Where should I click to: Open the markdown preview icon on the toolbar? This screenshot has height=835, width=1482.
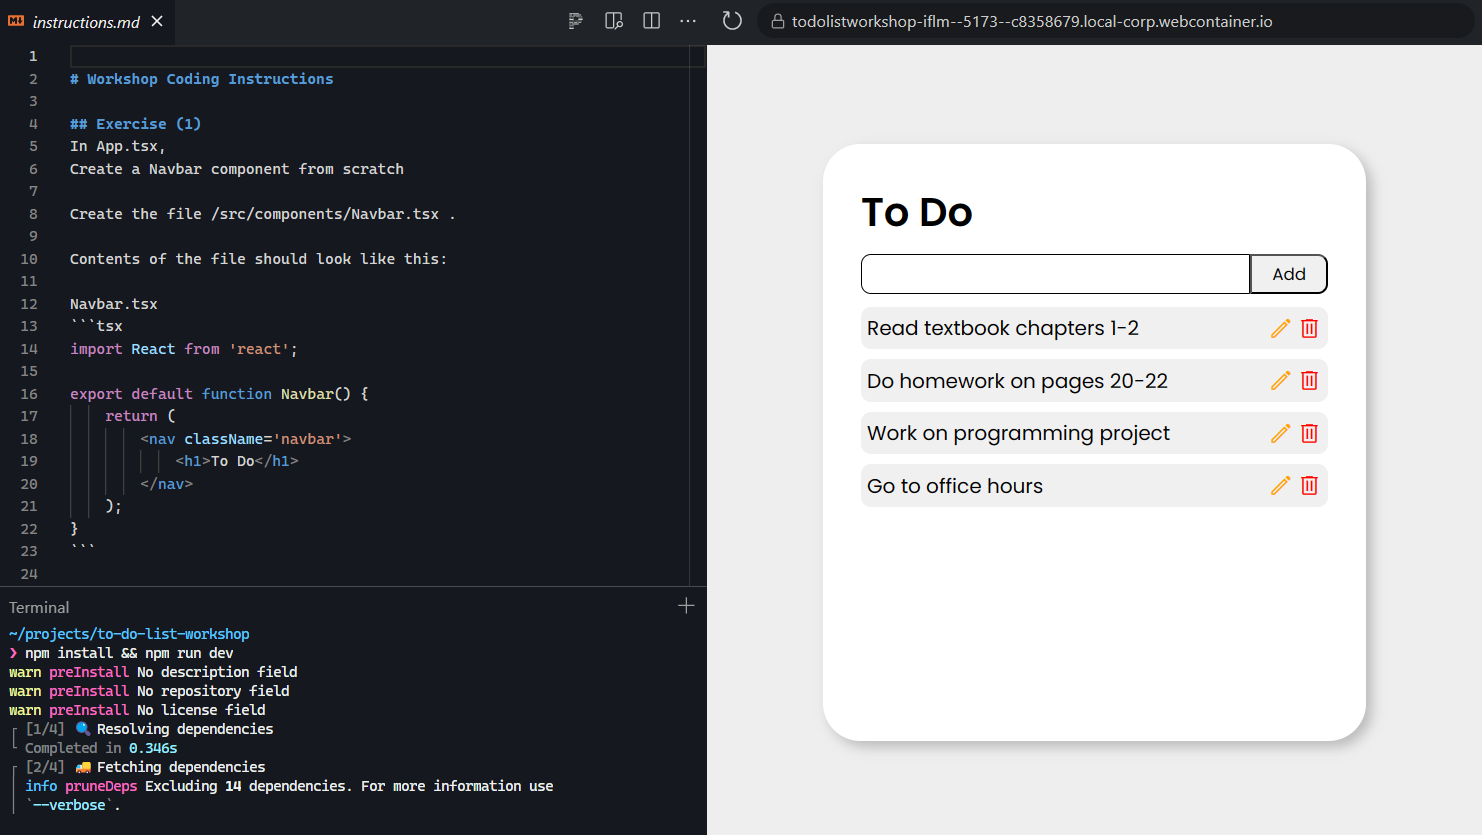click(x=575, y=20)
